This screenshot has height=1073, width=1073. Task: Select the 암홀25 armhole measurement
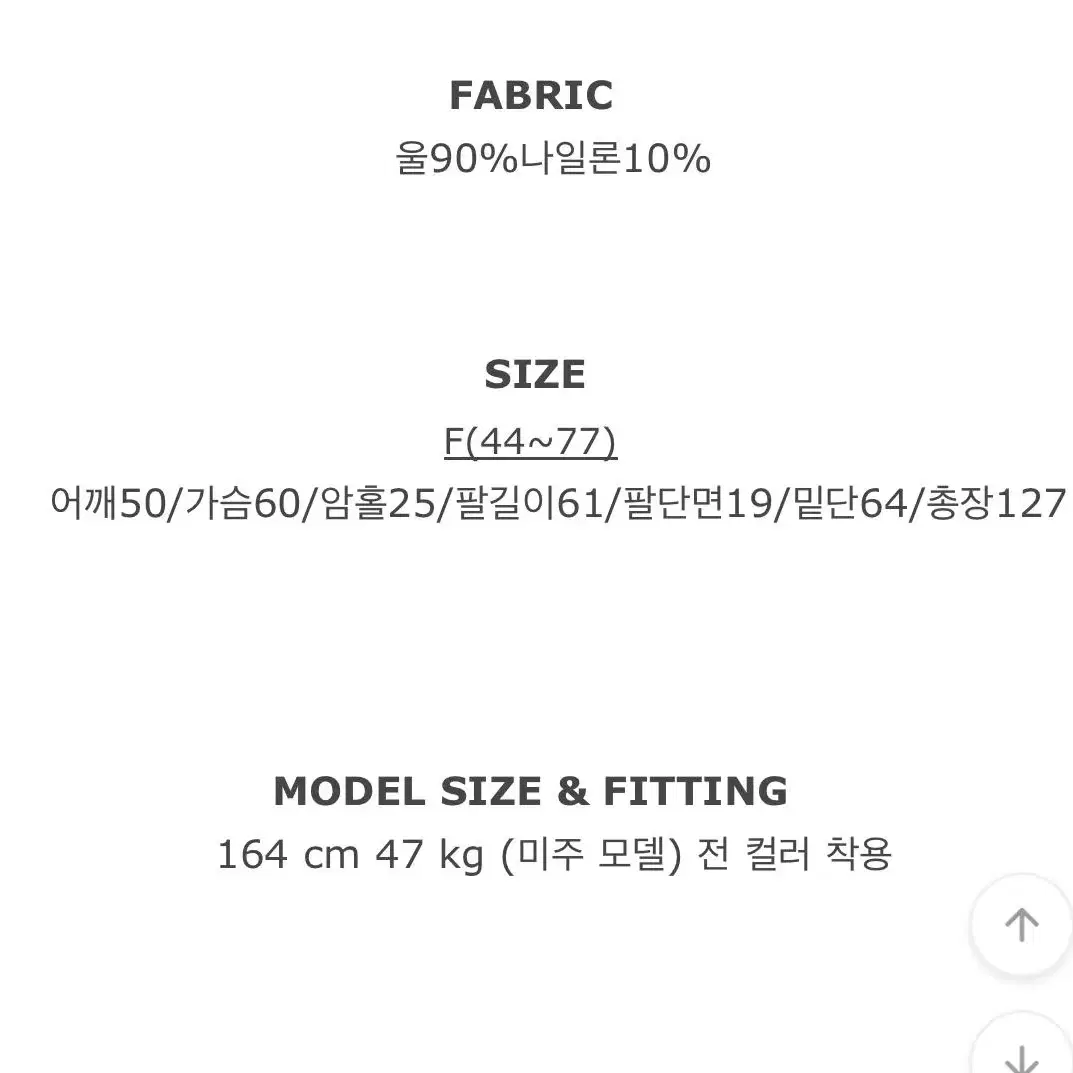click(x=378, y=503)
